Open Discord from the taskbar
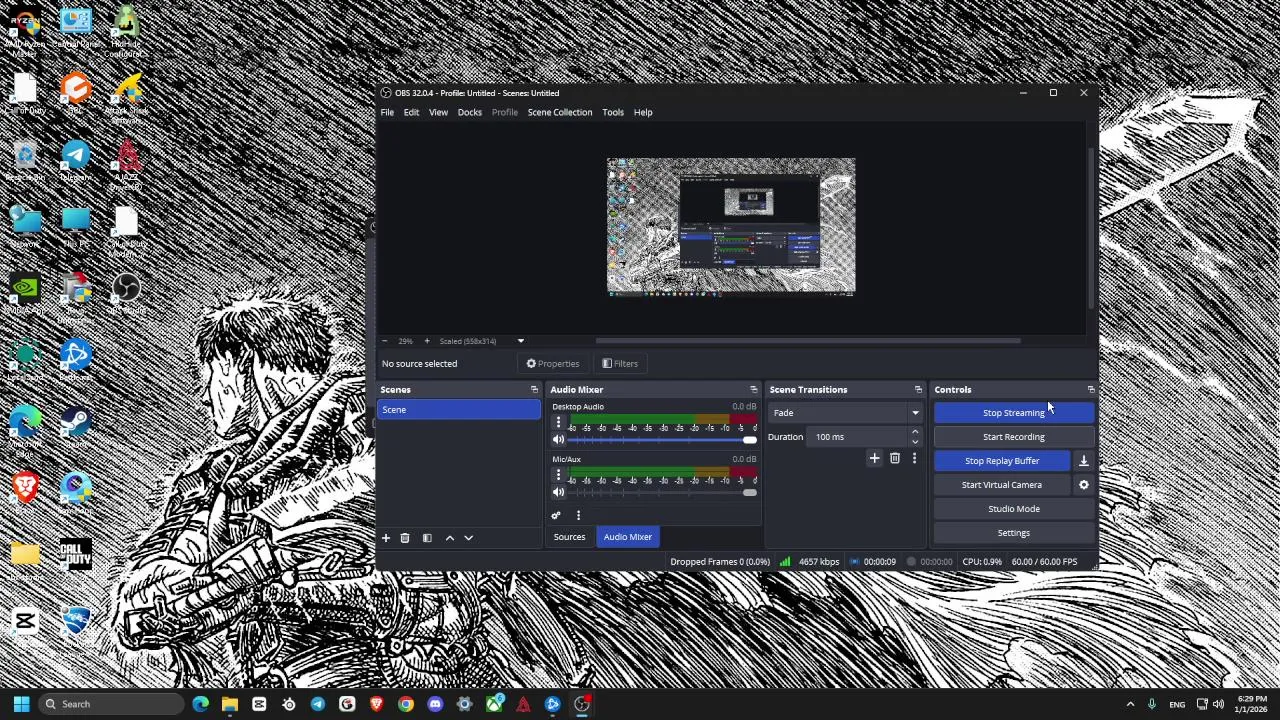Screen dimensions: 1280x720 tap(435, 704)
